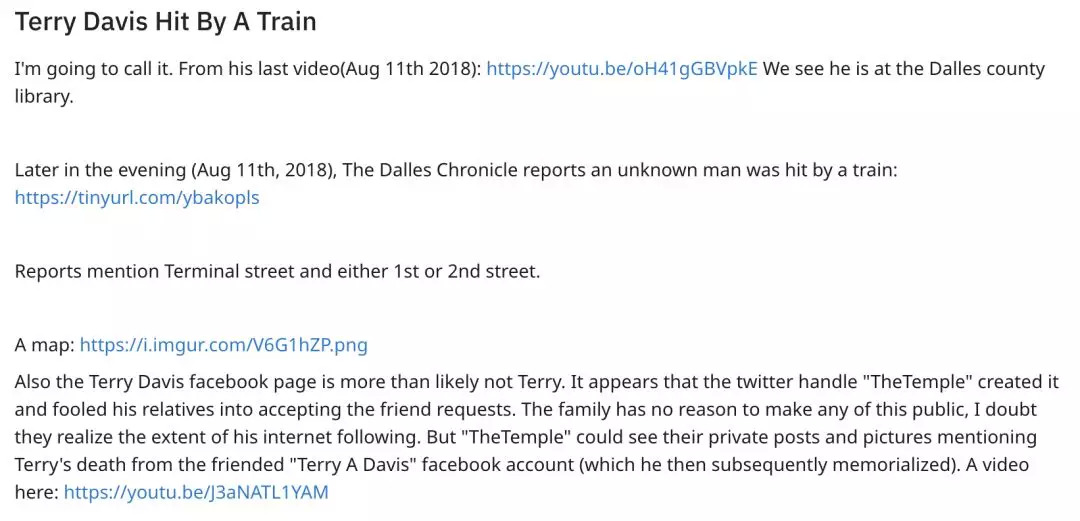Click the "A map:" label

(x=44, y=345)
